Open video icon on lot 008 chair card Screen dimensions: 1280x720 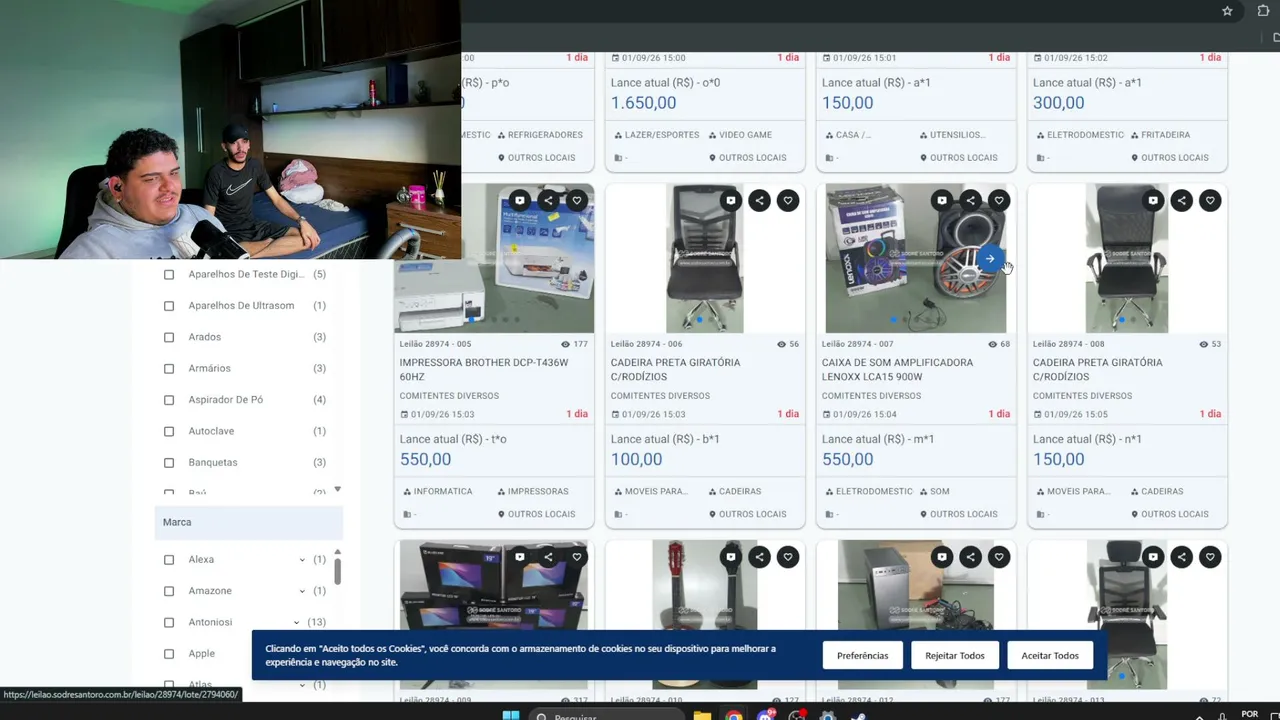click(x=1153, y=201)
